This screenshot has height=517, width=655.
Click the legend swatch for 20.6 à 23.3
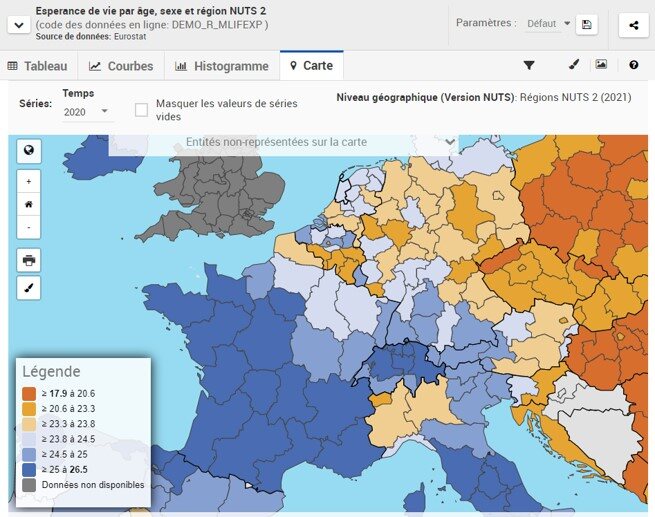[x=29, y=409]
